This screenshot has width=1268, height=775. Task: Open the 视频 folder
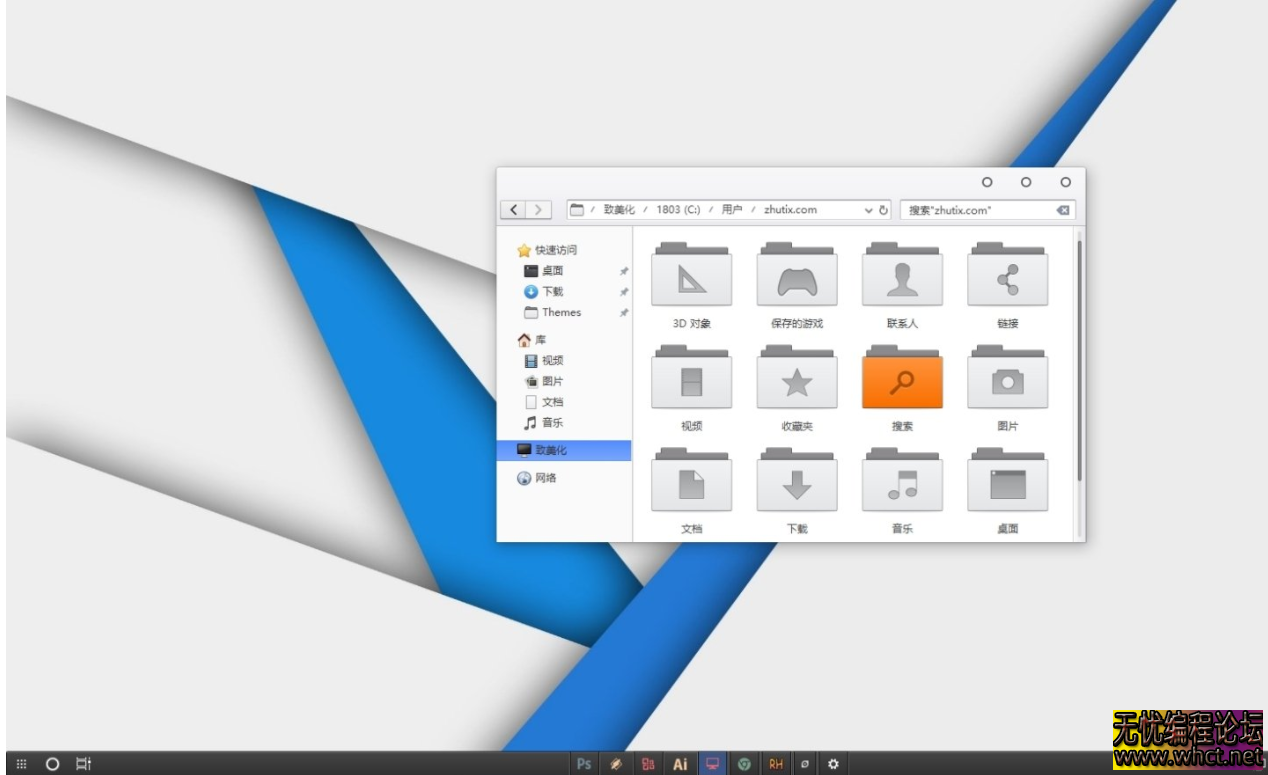(x=691, y=381)
